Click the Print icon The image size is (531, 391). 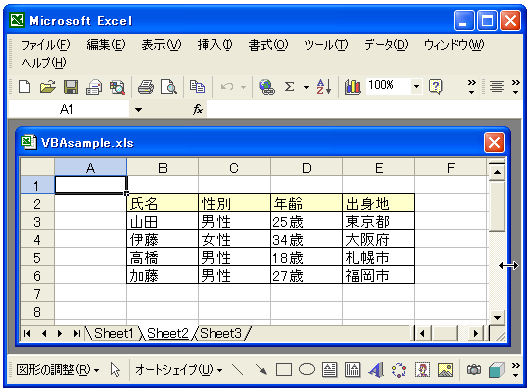(146, 87)
